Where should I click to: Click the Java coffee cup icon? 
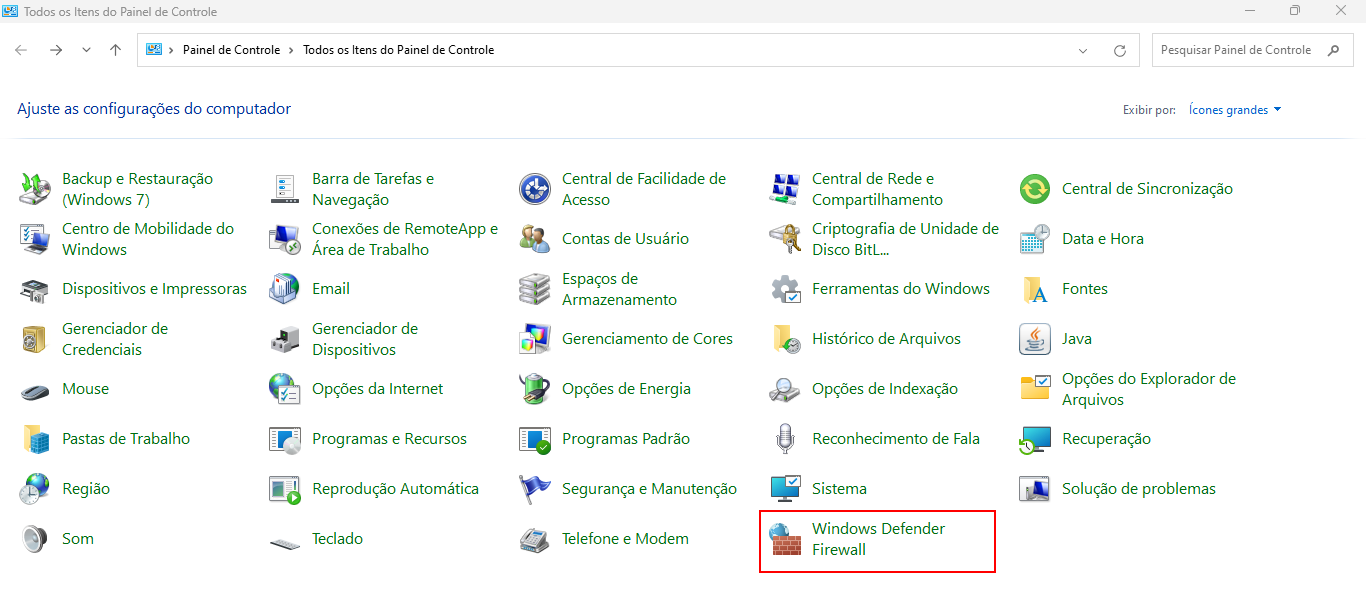coord(1035,339)
